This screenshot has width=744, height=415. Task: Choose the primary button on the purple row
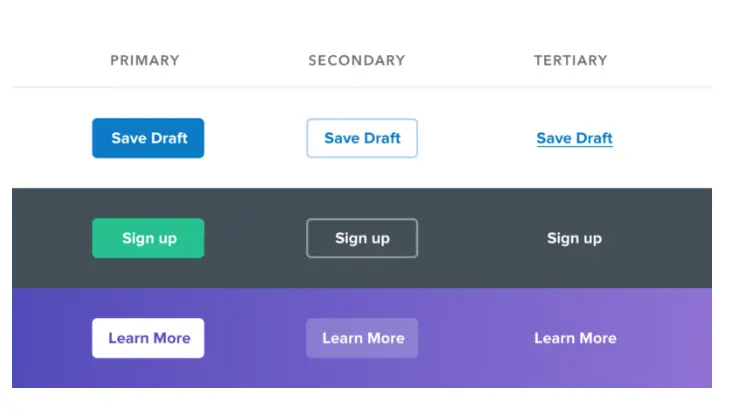148,338
